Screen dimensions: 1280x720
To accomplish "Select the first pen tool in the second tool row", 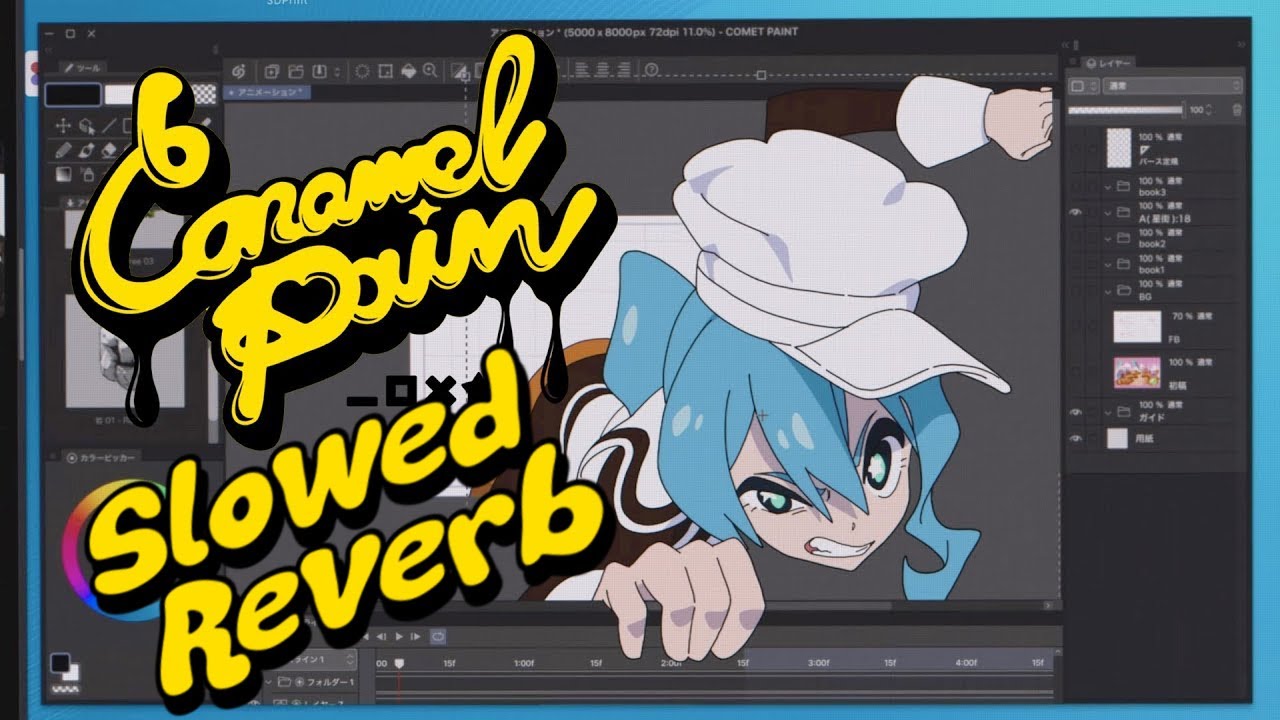I will tap(63, 150).
